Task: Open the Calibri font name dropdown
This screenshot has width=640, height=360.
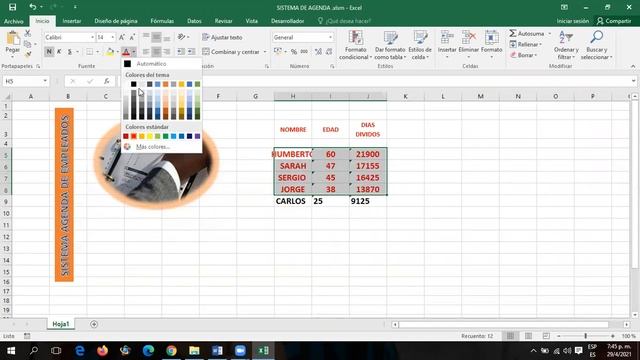Action: point(92,37)
